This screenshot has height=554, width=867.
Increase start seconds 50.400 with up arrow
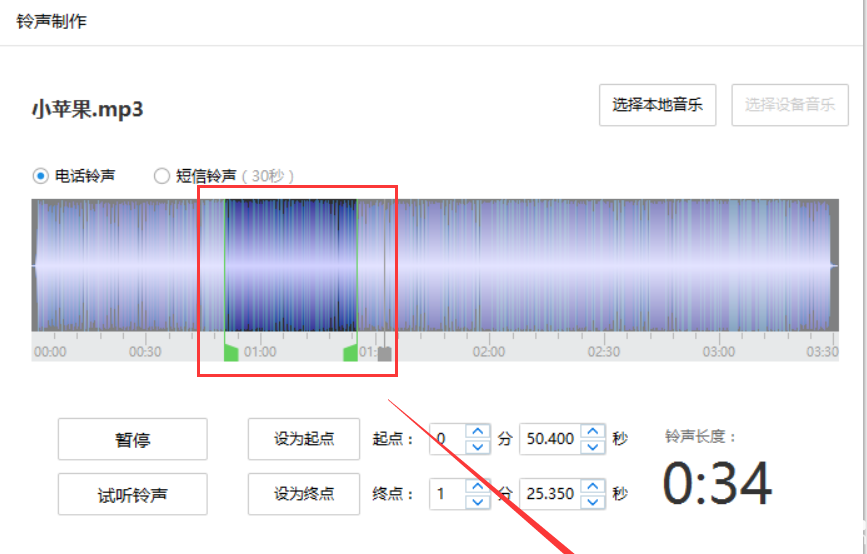[593, 431]
